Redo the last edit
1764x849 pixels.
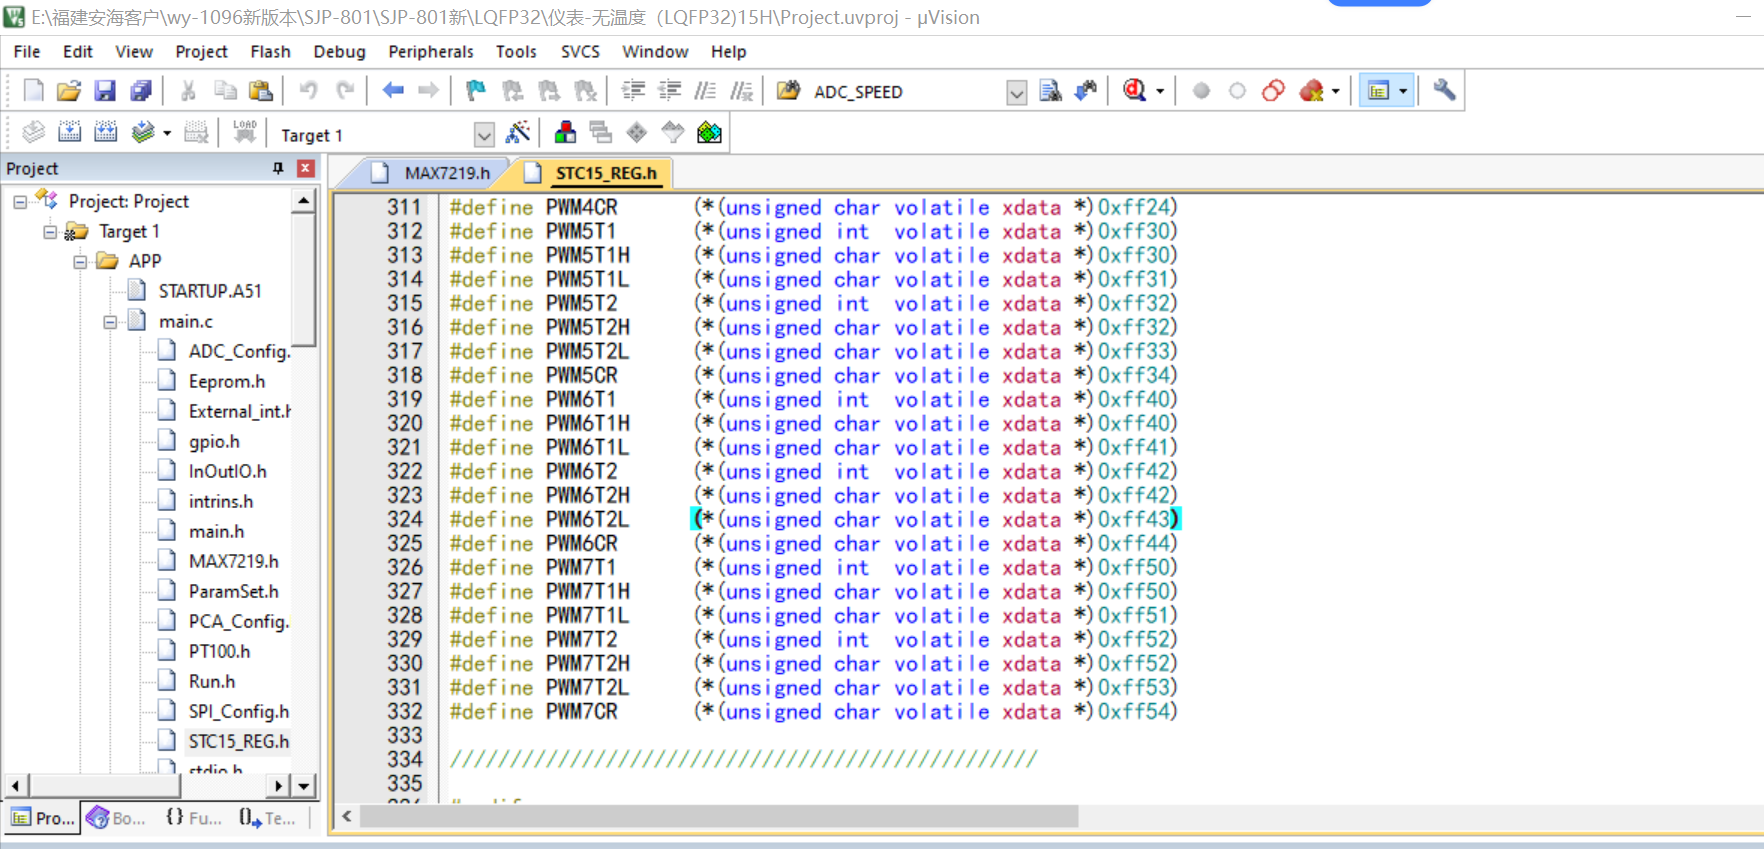click(x=345, y=91)
